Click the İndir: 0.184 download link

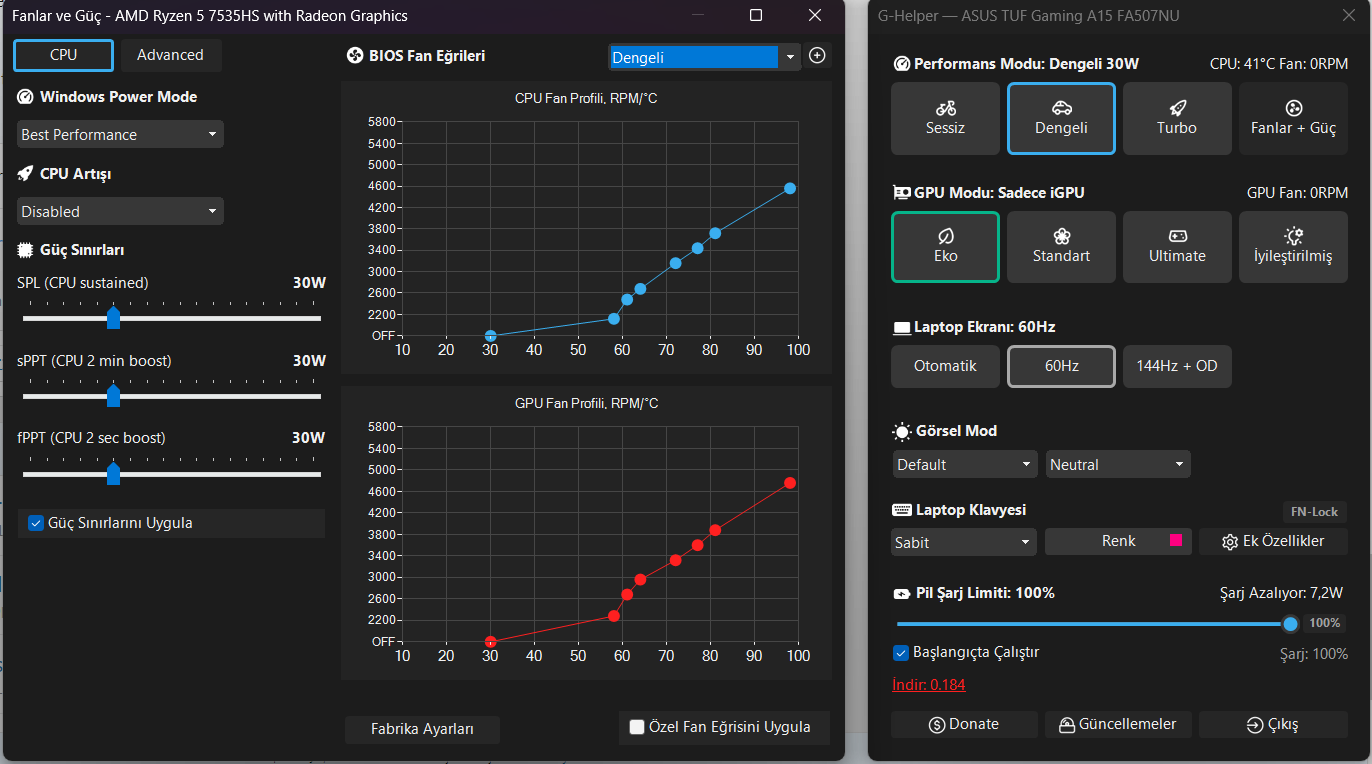pyautogui.click(x=929, y=685)
